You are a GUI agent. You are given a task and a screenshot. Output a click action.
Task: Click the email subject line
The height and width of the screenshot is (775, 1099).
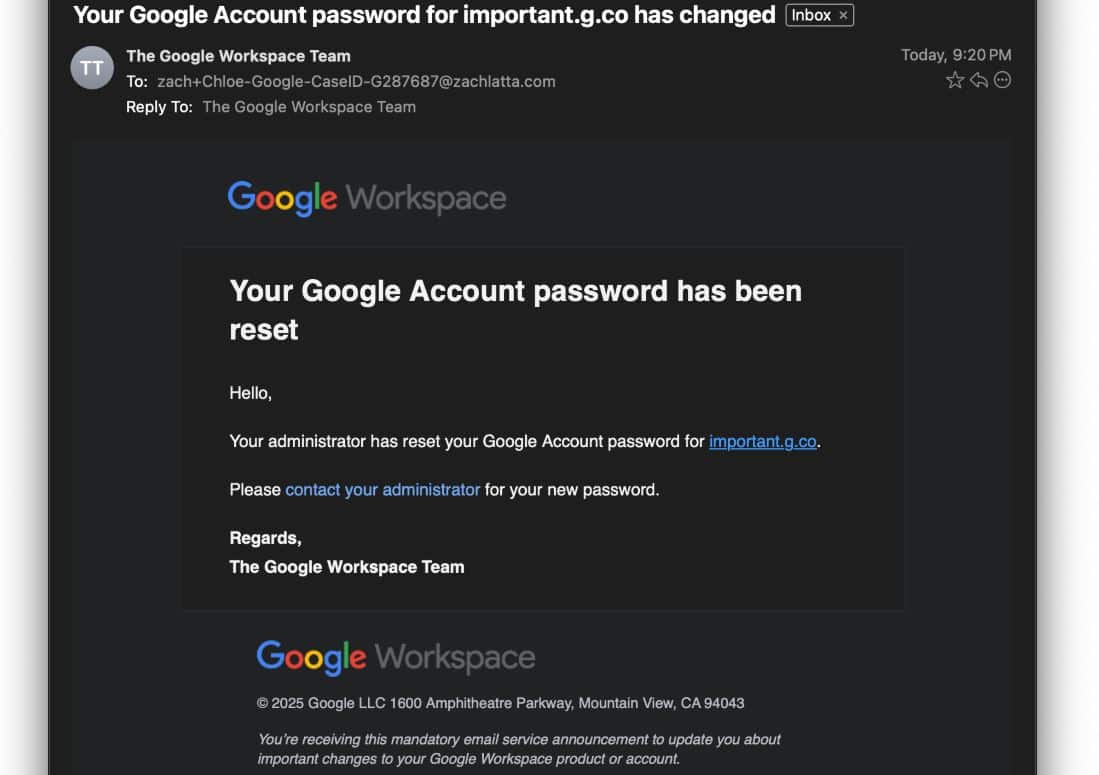pyautogui.click(x=424, y=15)
